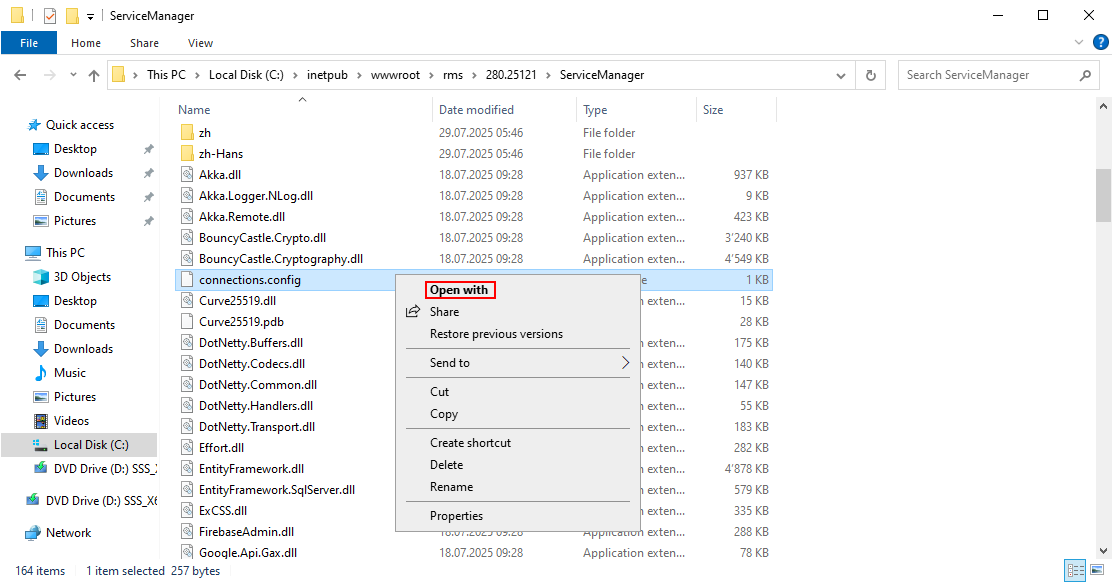Click the vertical scrollbar up arrow
Screen dimensions: 1113x583
pyautogui.click(x=1103, y=107)
